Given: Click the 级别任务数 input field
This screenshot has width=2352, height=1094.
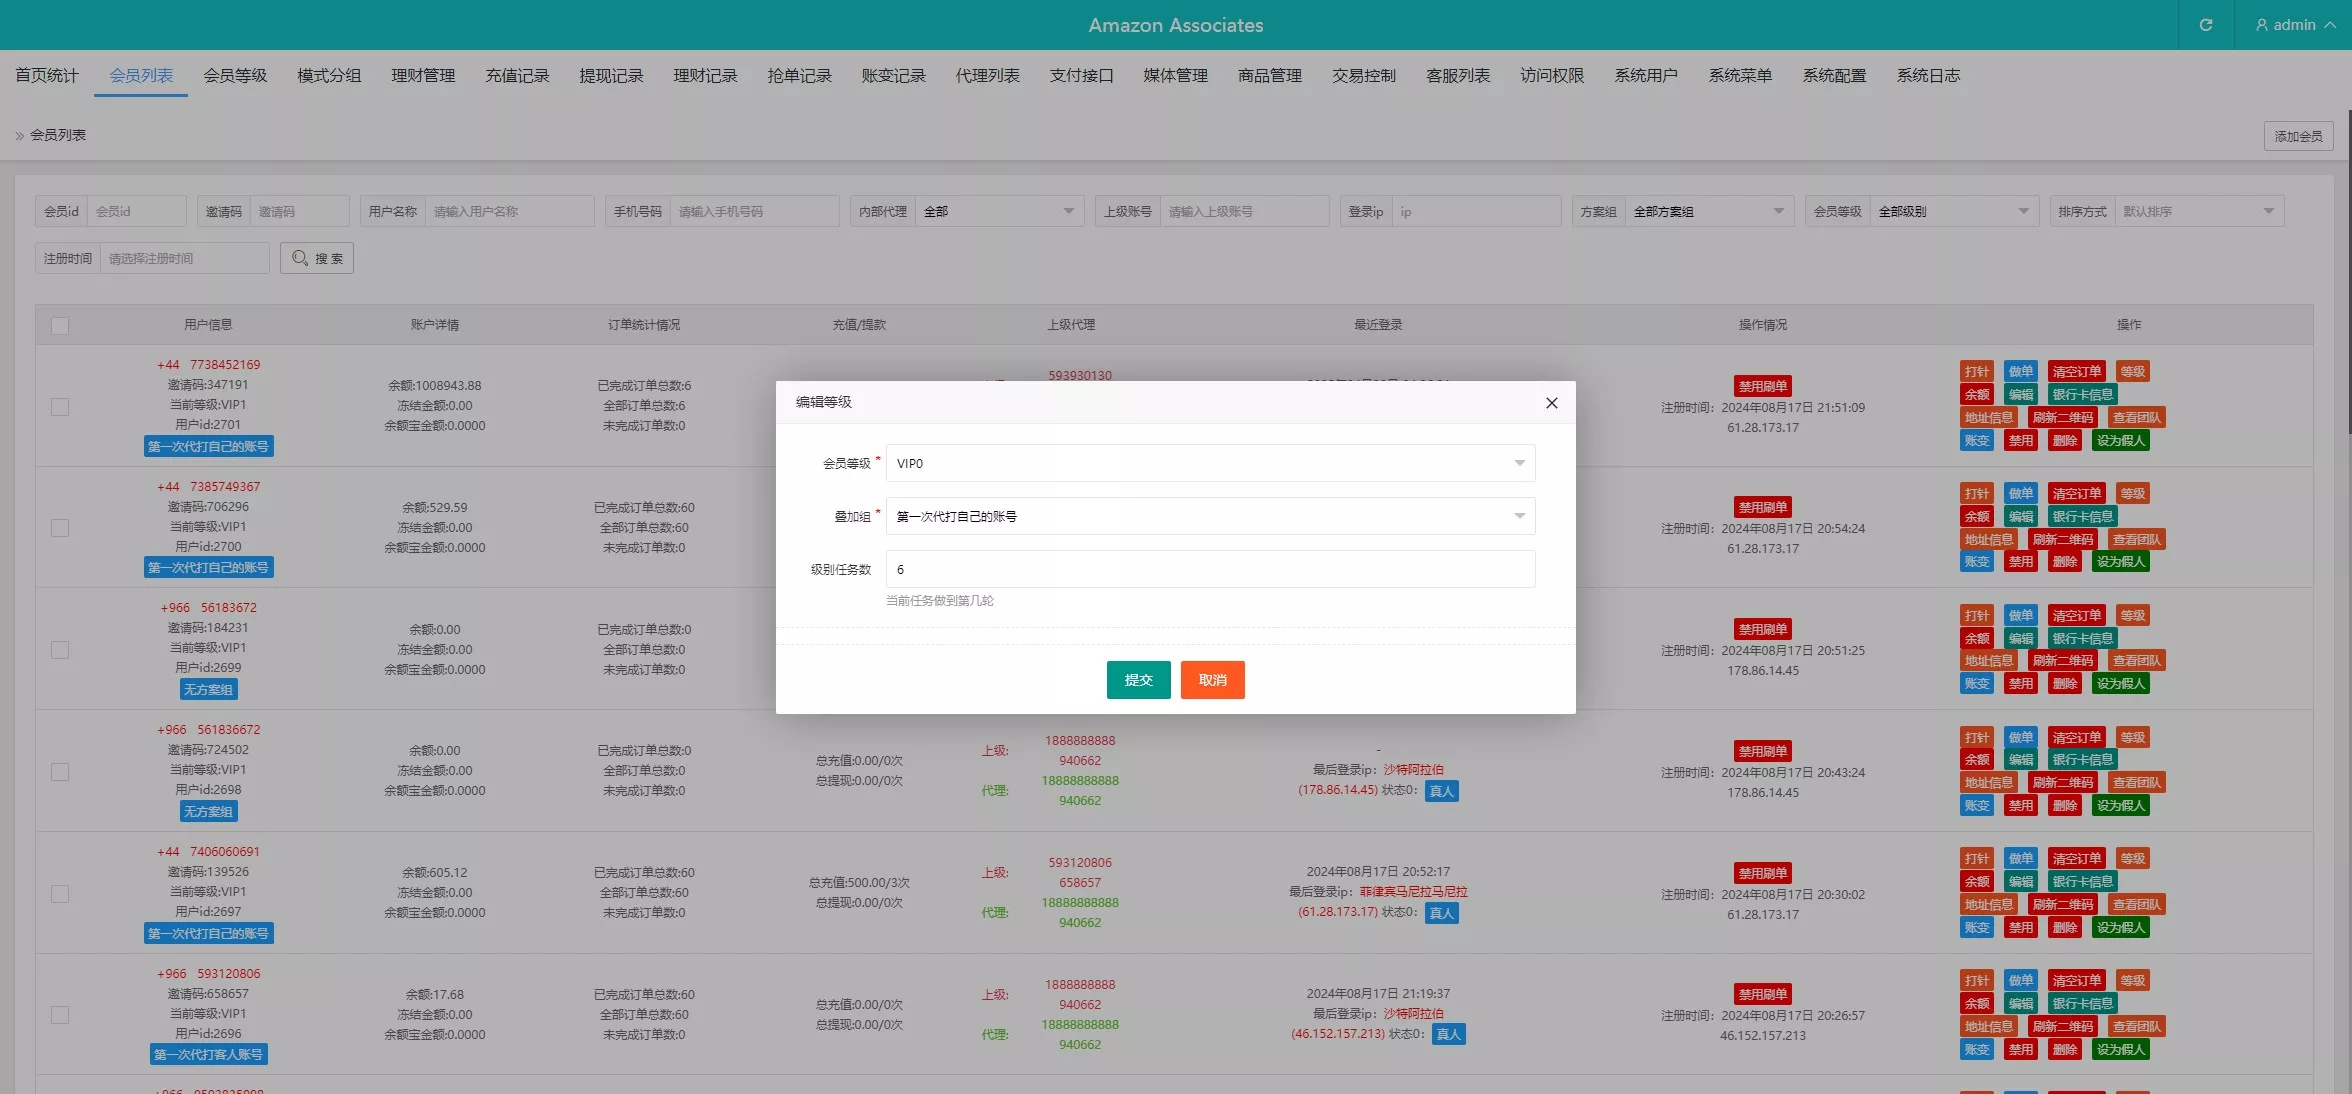Looking at the screenshot, I should click(1210, 569).
